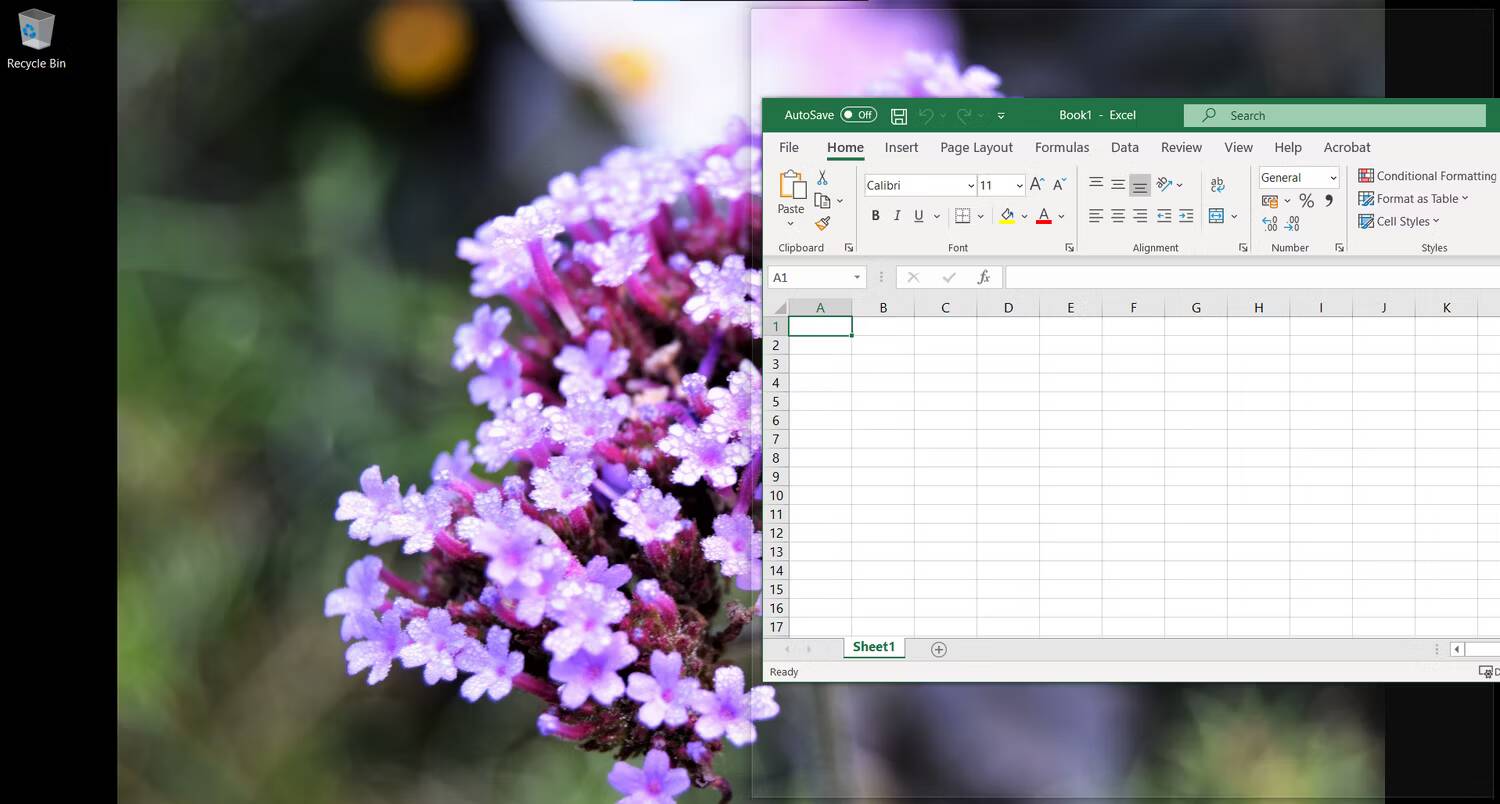Select the Increase Font Size icon
Screen dimensions: 1500x804
pyautogui.click(x=1036, y=184)
